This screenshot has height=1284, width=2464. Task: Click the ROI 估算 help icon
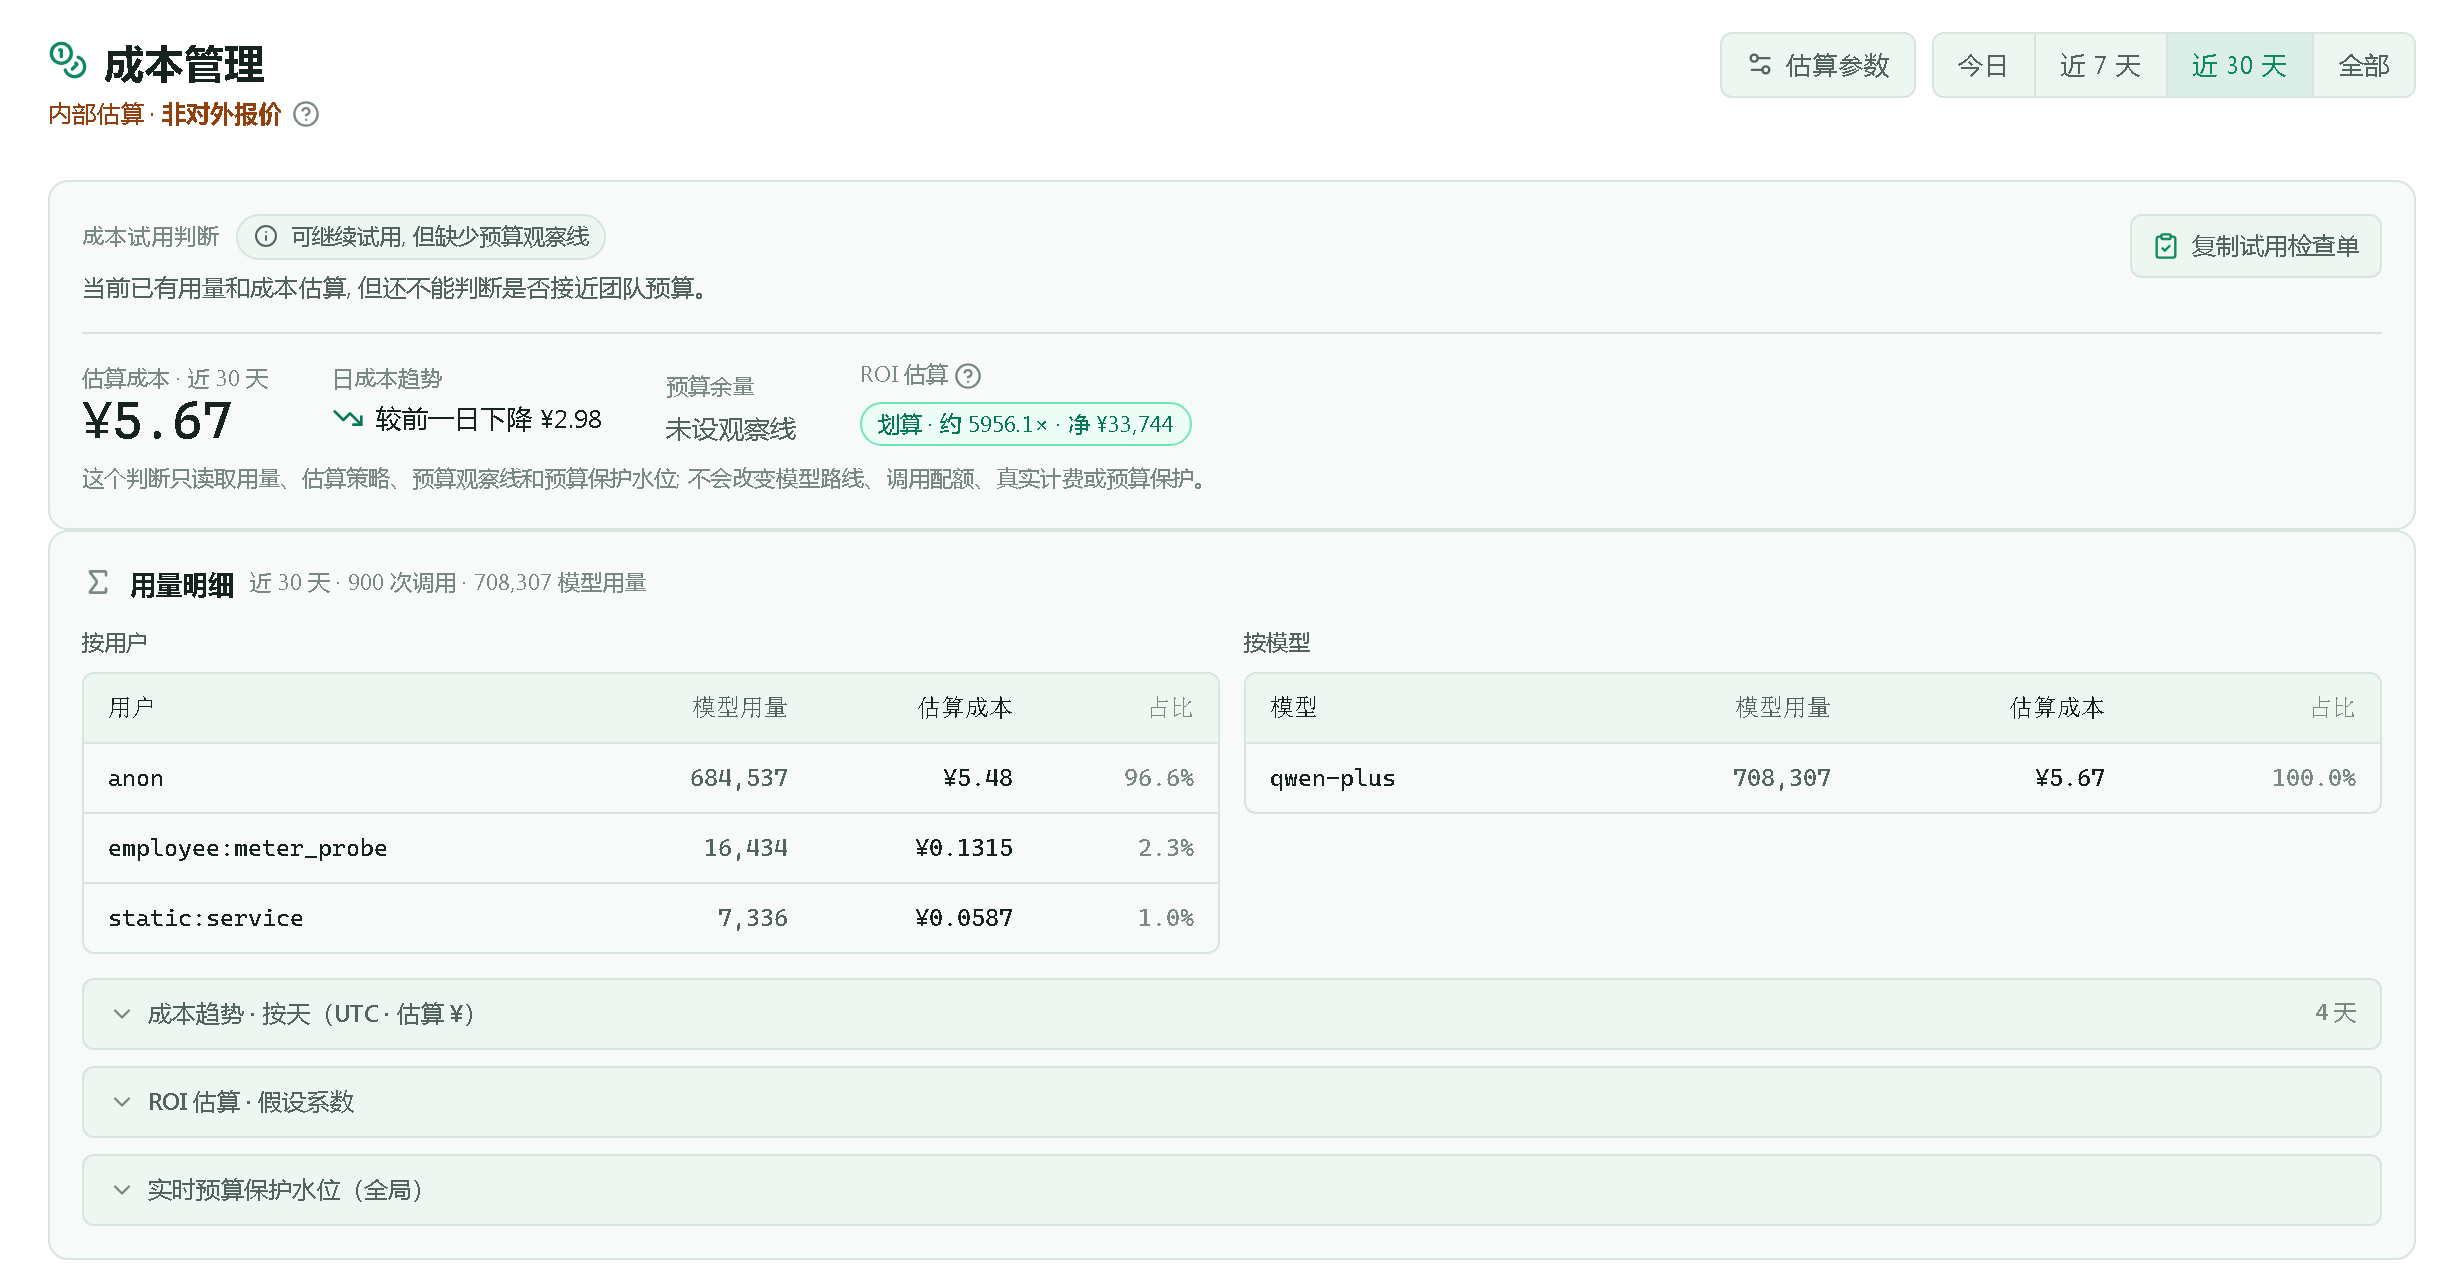click(968, 376)
